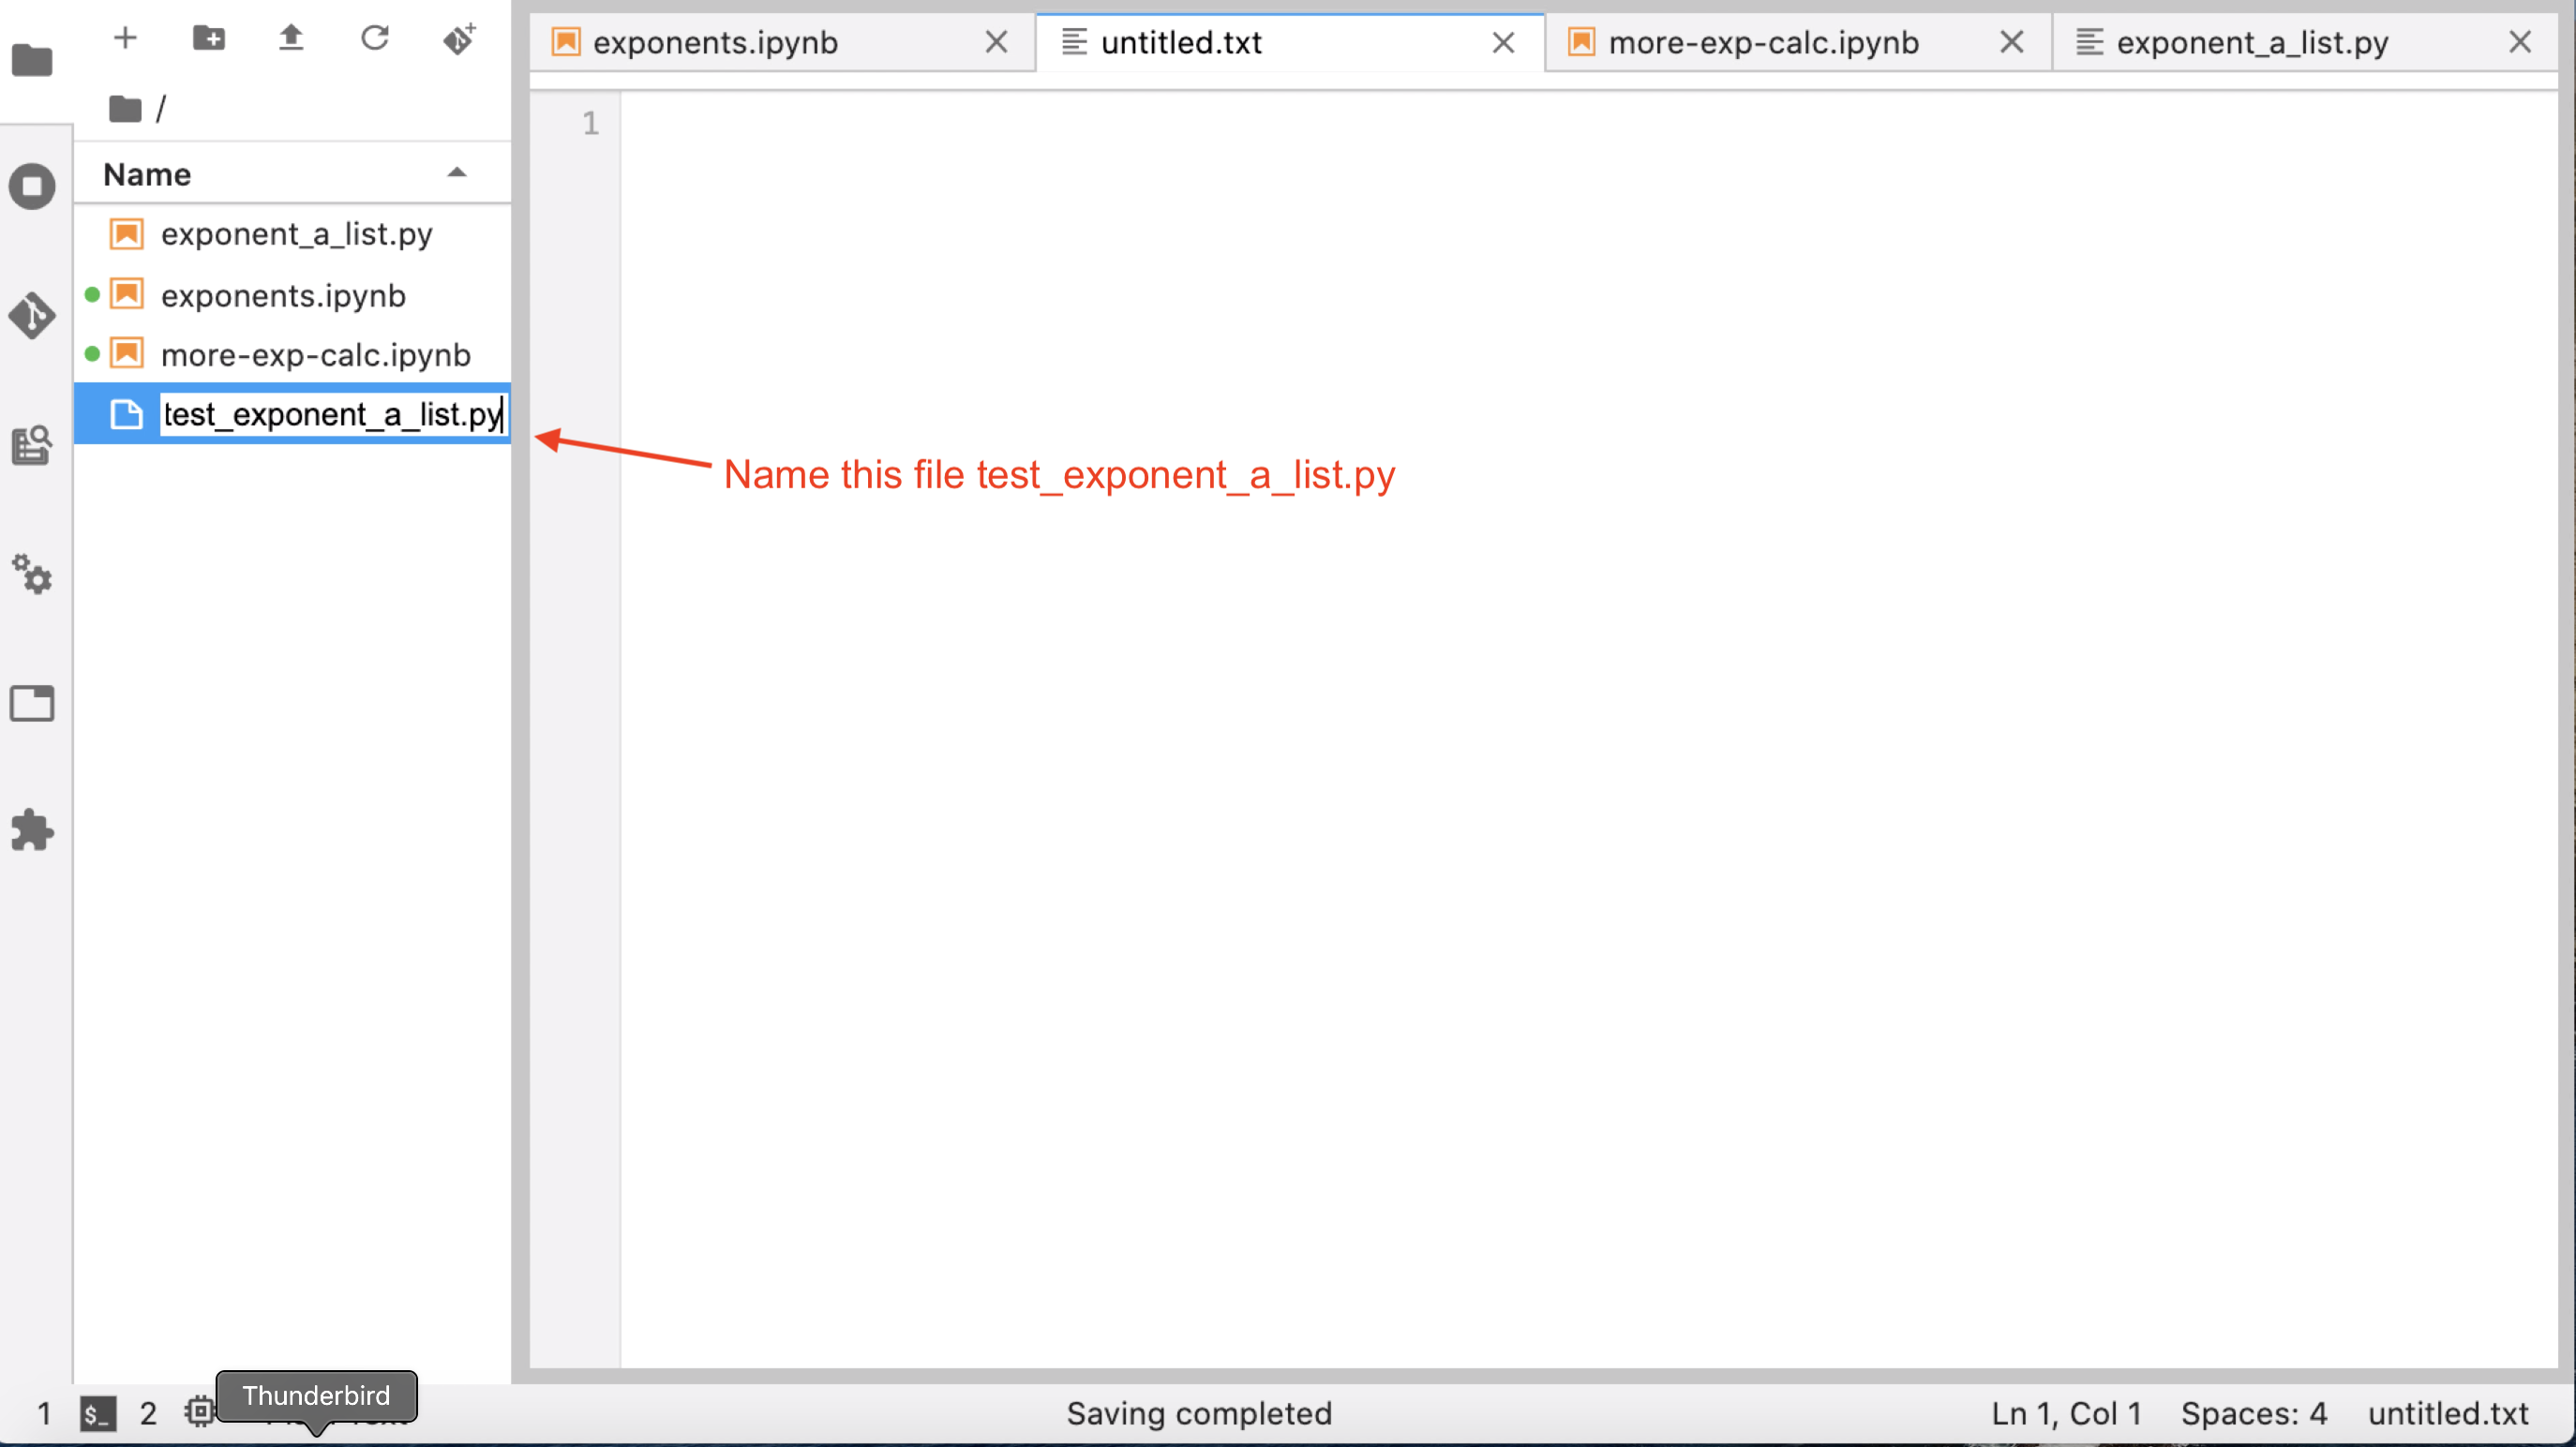Click the Git clone icon
The image size is (2576, 1447).
459,38
